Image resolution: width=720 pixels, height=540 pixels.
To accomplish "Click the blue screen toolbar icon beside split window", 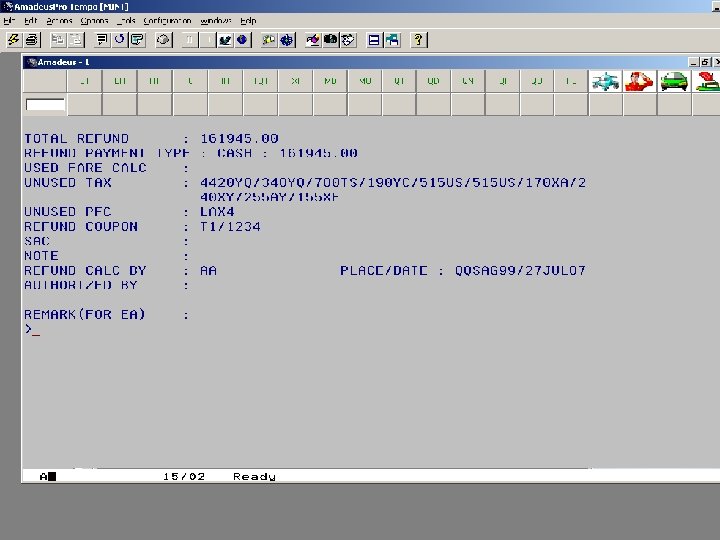I will point(392,40).
